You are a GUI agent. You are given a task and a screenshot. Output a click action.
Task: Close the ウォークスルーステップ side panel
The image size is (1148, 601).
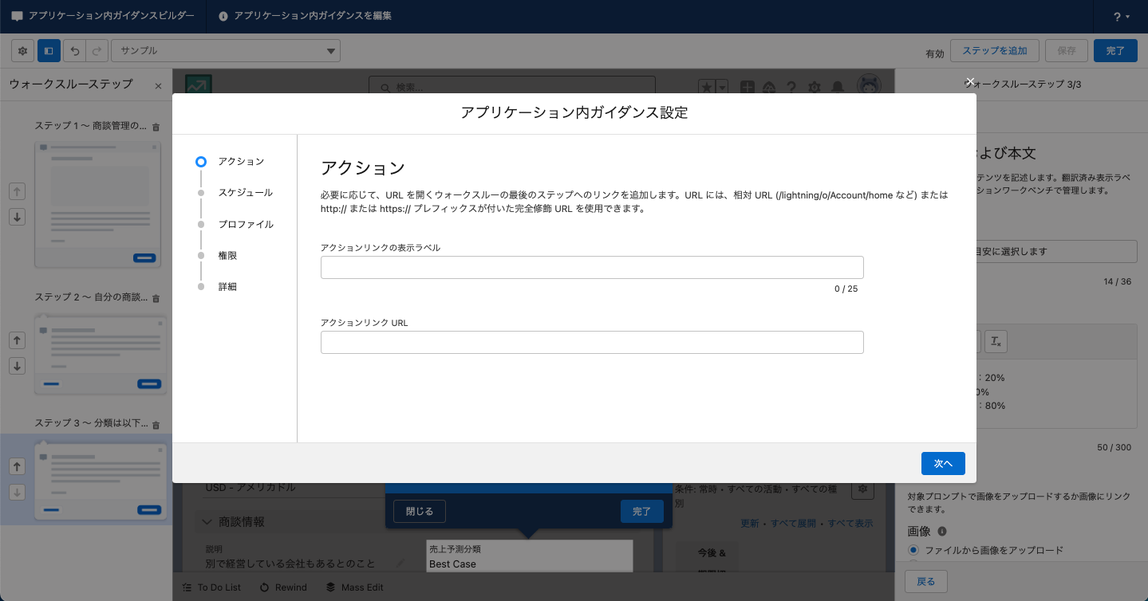[x=158, y=86]
